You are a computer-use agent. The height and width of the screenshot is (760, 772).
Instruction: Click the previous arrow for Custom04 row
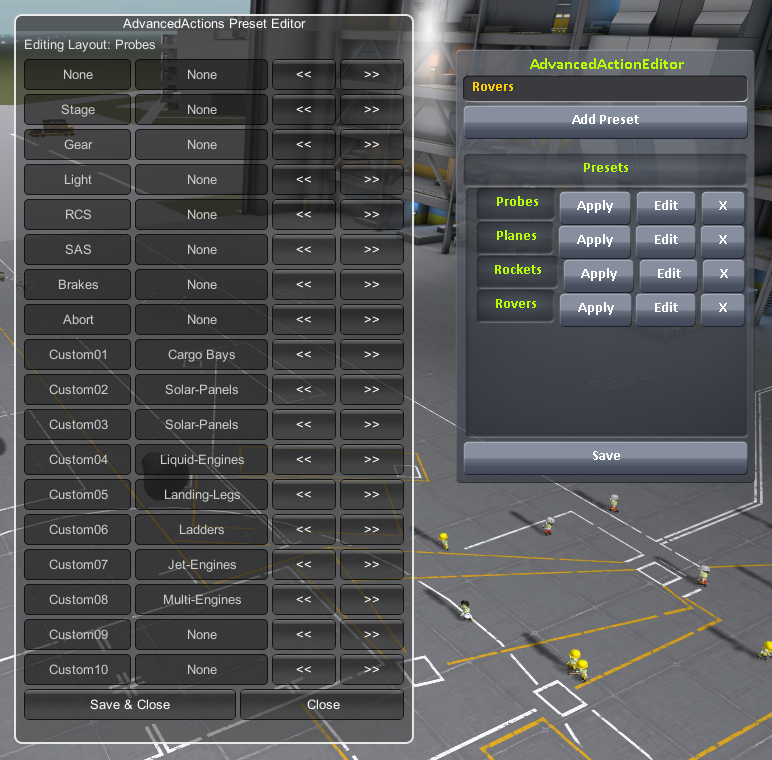pyautogui.click(x=304, y=460)
